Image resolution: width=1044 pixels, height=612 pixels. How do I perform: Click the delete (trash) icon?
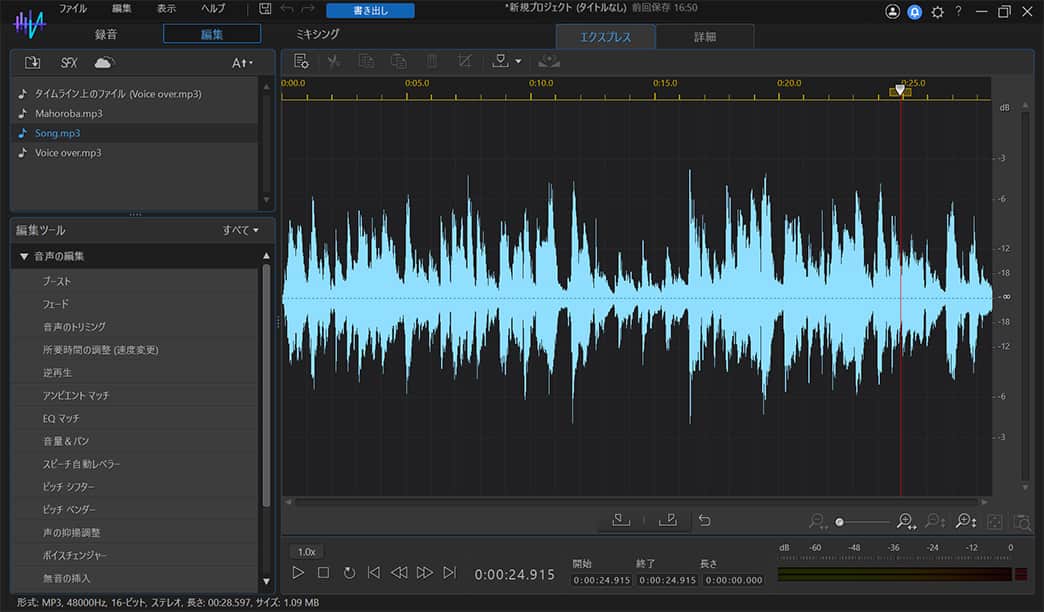[x=431, y=60]
